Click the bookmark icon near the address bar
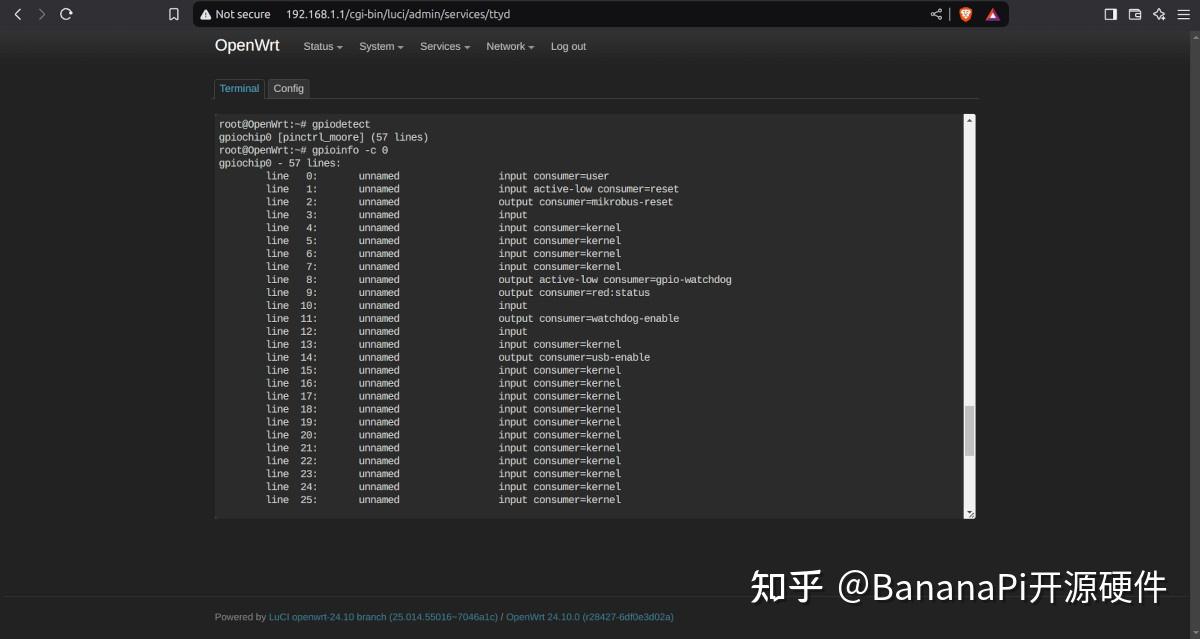The width and height of the screenshot is (1200, 639). (174, 14)
